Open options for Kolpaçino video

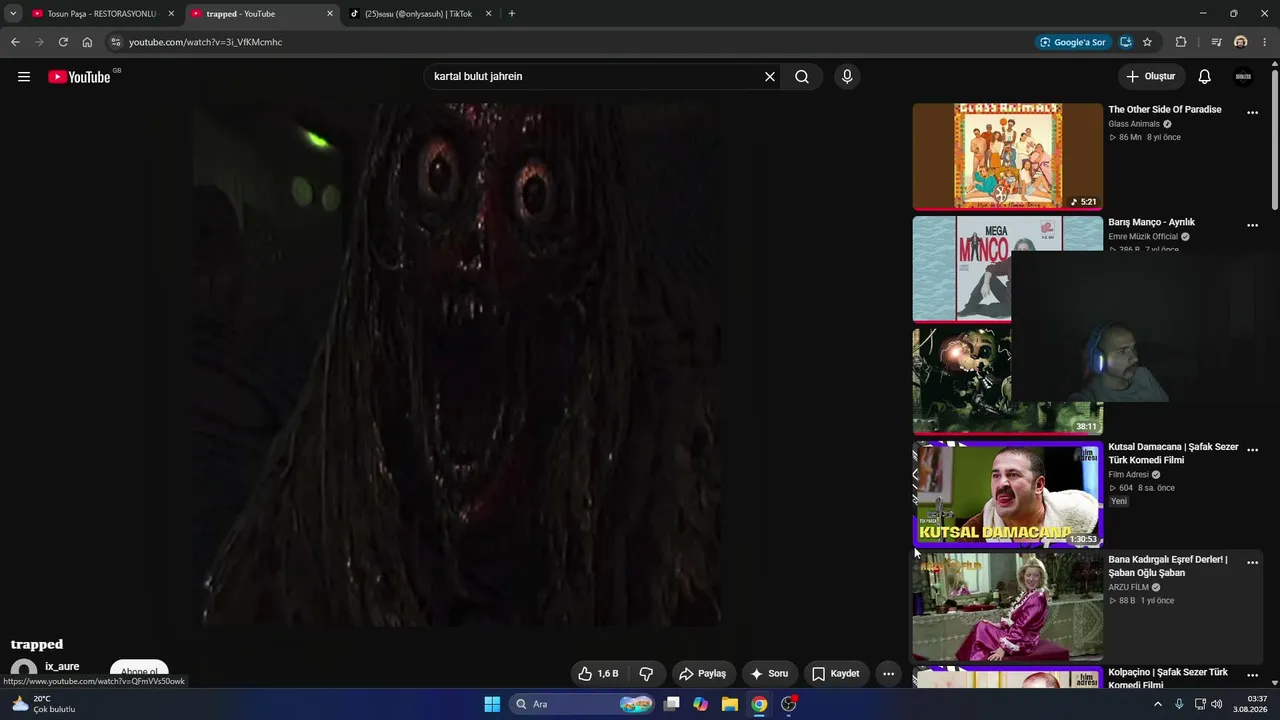tap(1252, 676)
